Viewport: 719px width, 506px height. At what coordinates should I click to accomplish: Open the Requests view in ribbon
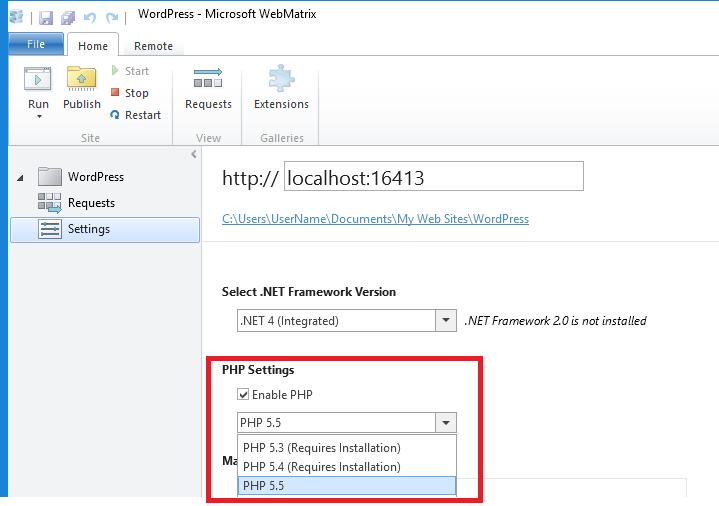tap(208, 89)
